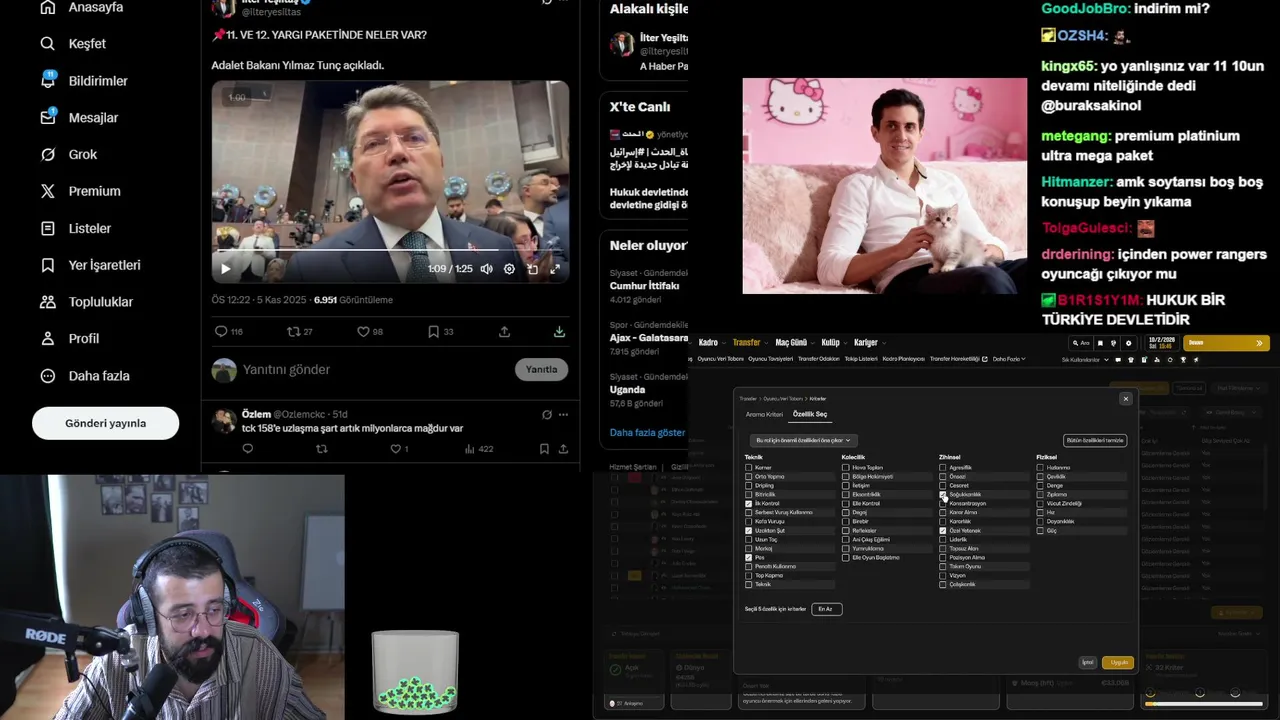Viewport: 1280px width, 720px height.
Task: Open Bildirimler bell icon in X sidebar
Action: (x=47, y=80)
